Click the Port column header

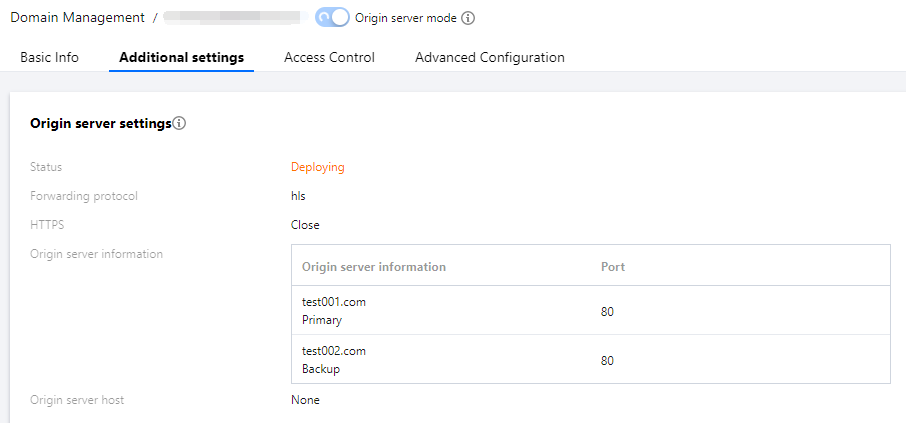click(613, 267)
